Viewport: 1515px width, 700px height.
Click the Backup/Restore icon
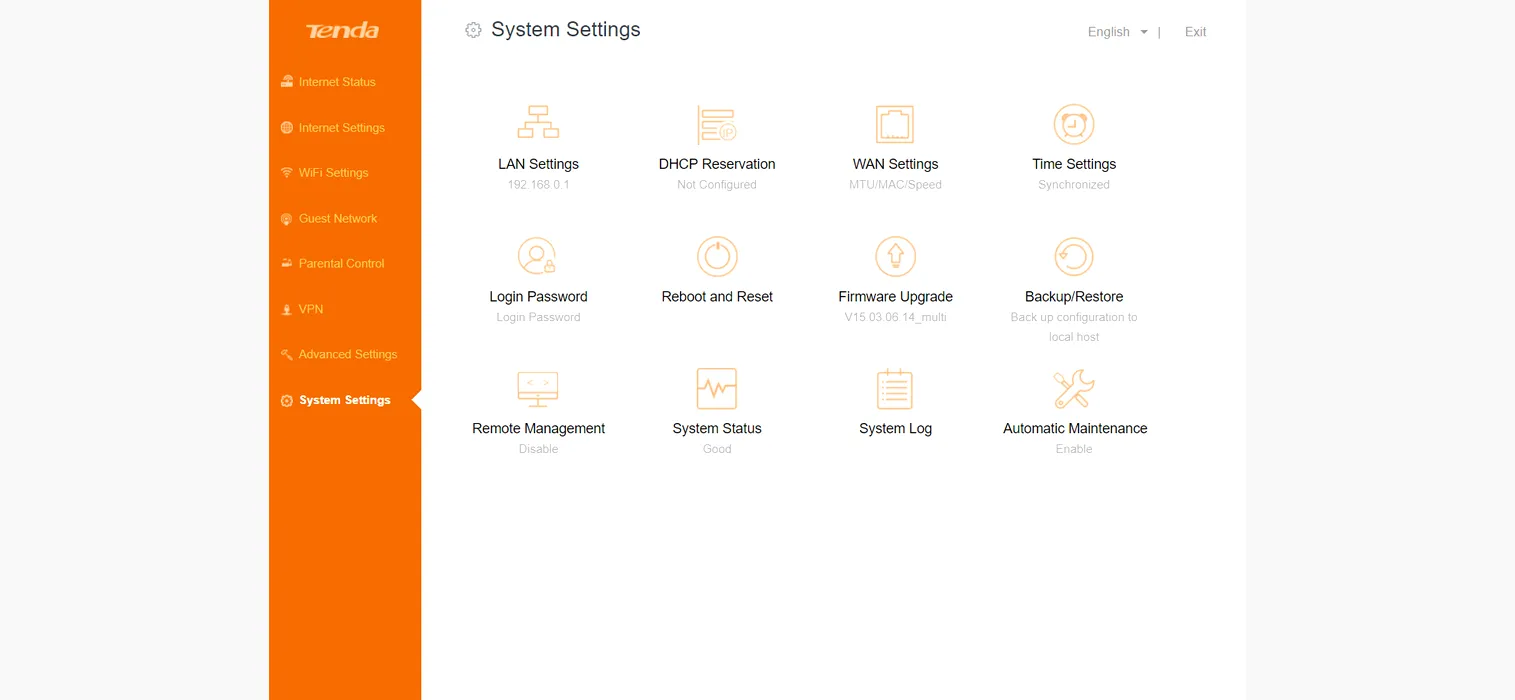click(x=1074, y=257)
